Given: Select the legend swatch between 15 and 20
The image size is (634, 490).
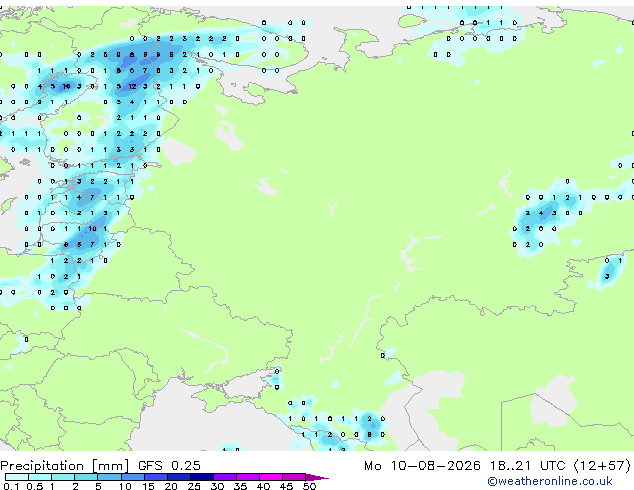Looking at the screenshot, I should point(156,477).
